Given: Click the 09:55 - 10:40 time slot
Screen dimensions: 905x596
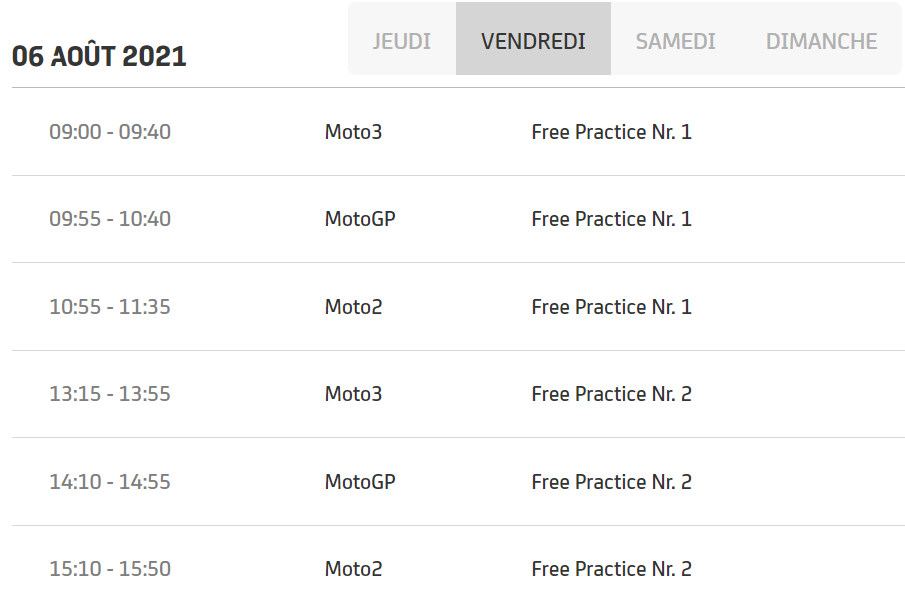Looking at the screenshot, I should 110,219.
